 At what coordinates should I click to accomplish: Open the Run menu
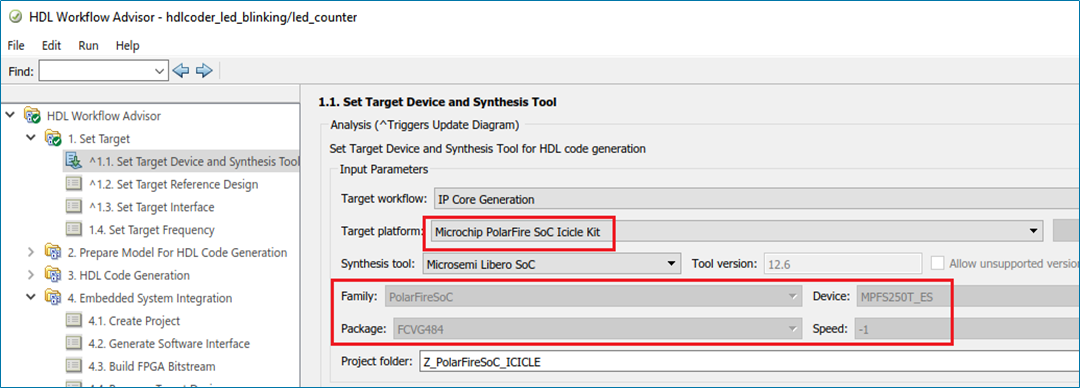88,46
